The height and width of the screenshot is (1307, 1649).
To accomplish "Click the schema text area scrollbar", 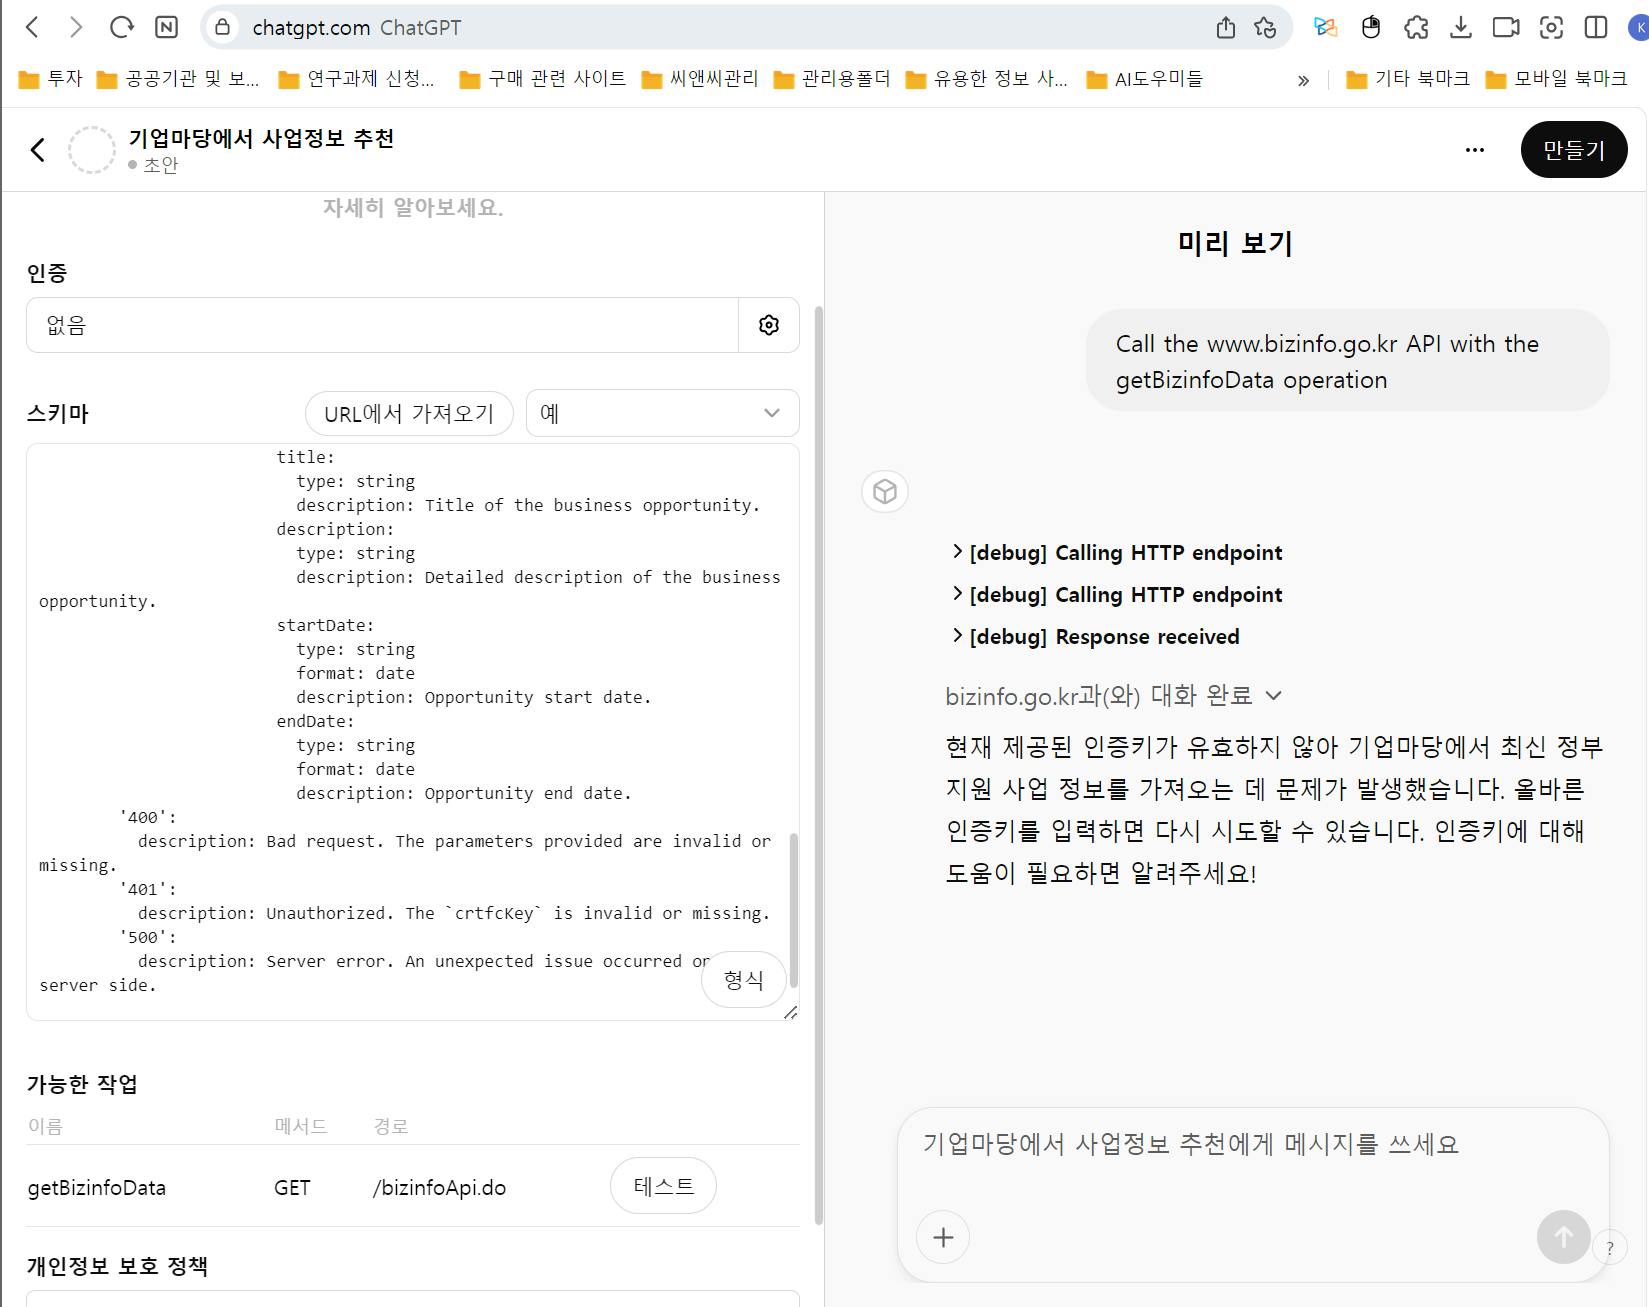I will [794, 910].
